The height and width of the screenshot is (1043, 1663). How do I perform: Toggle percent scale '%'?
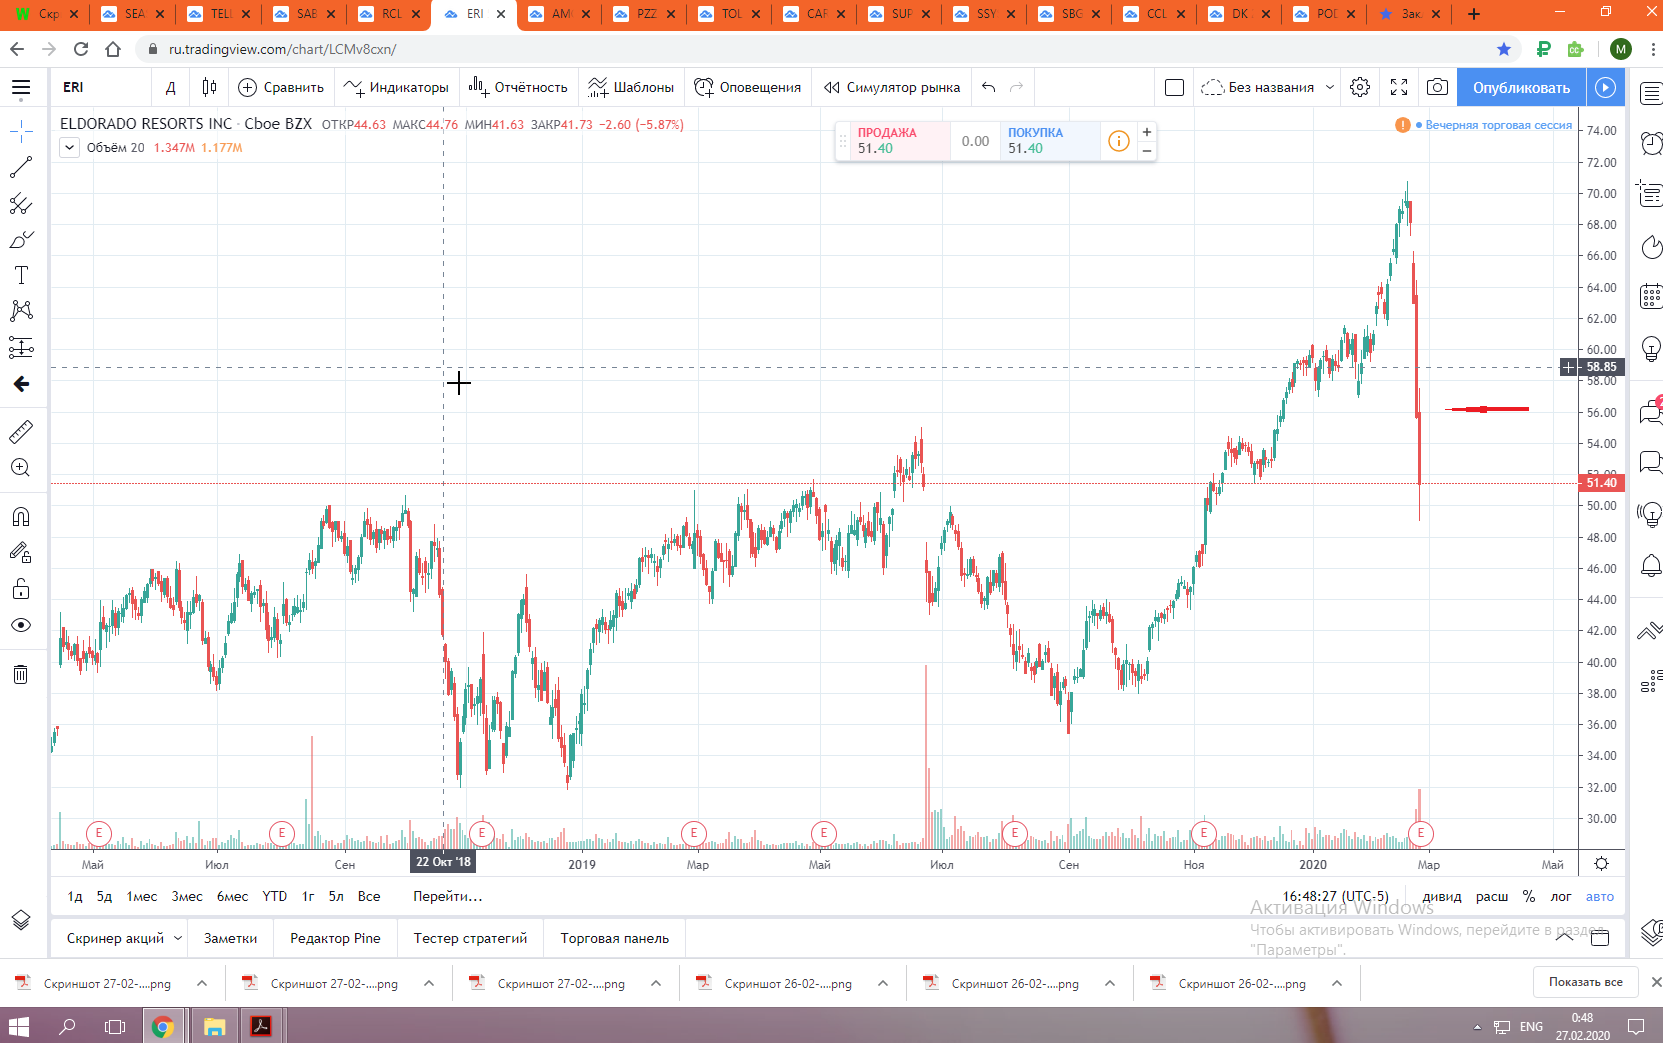click(x=1529, y=897)
